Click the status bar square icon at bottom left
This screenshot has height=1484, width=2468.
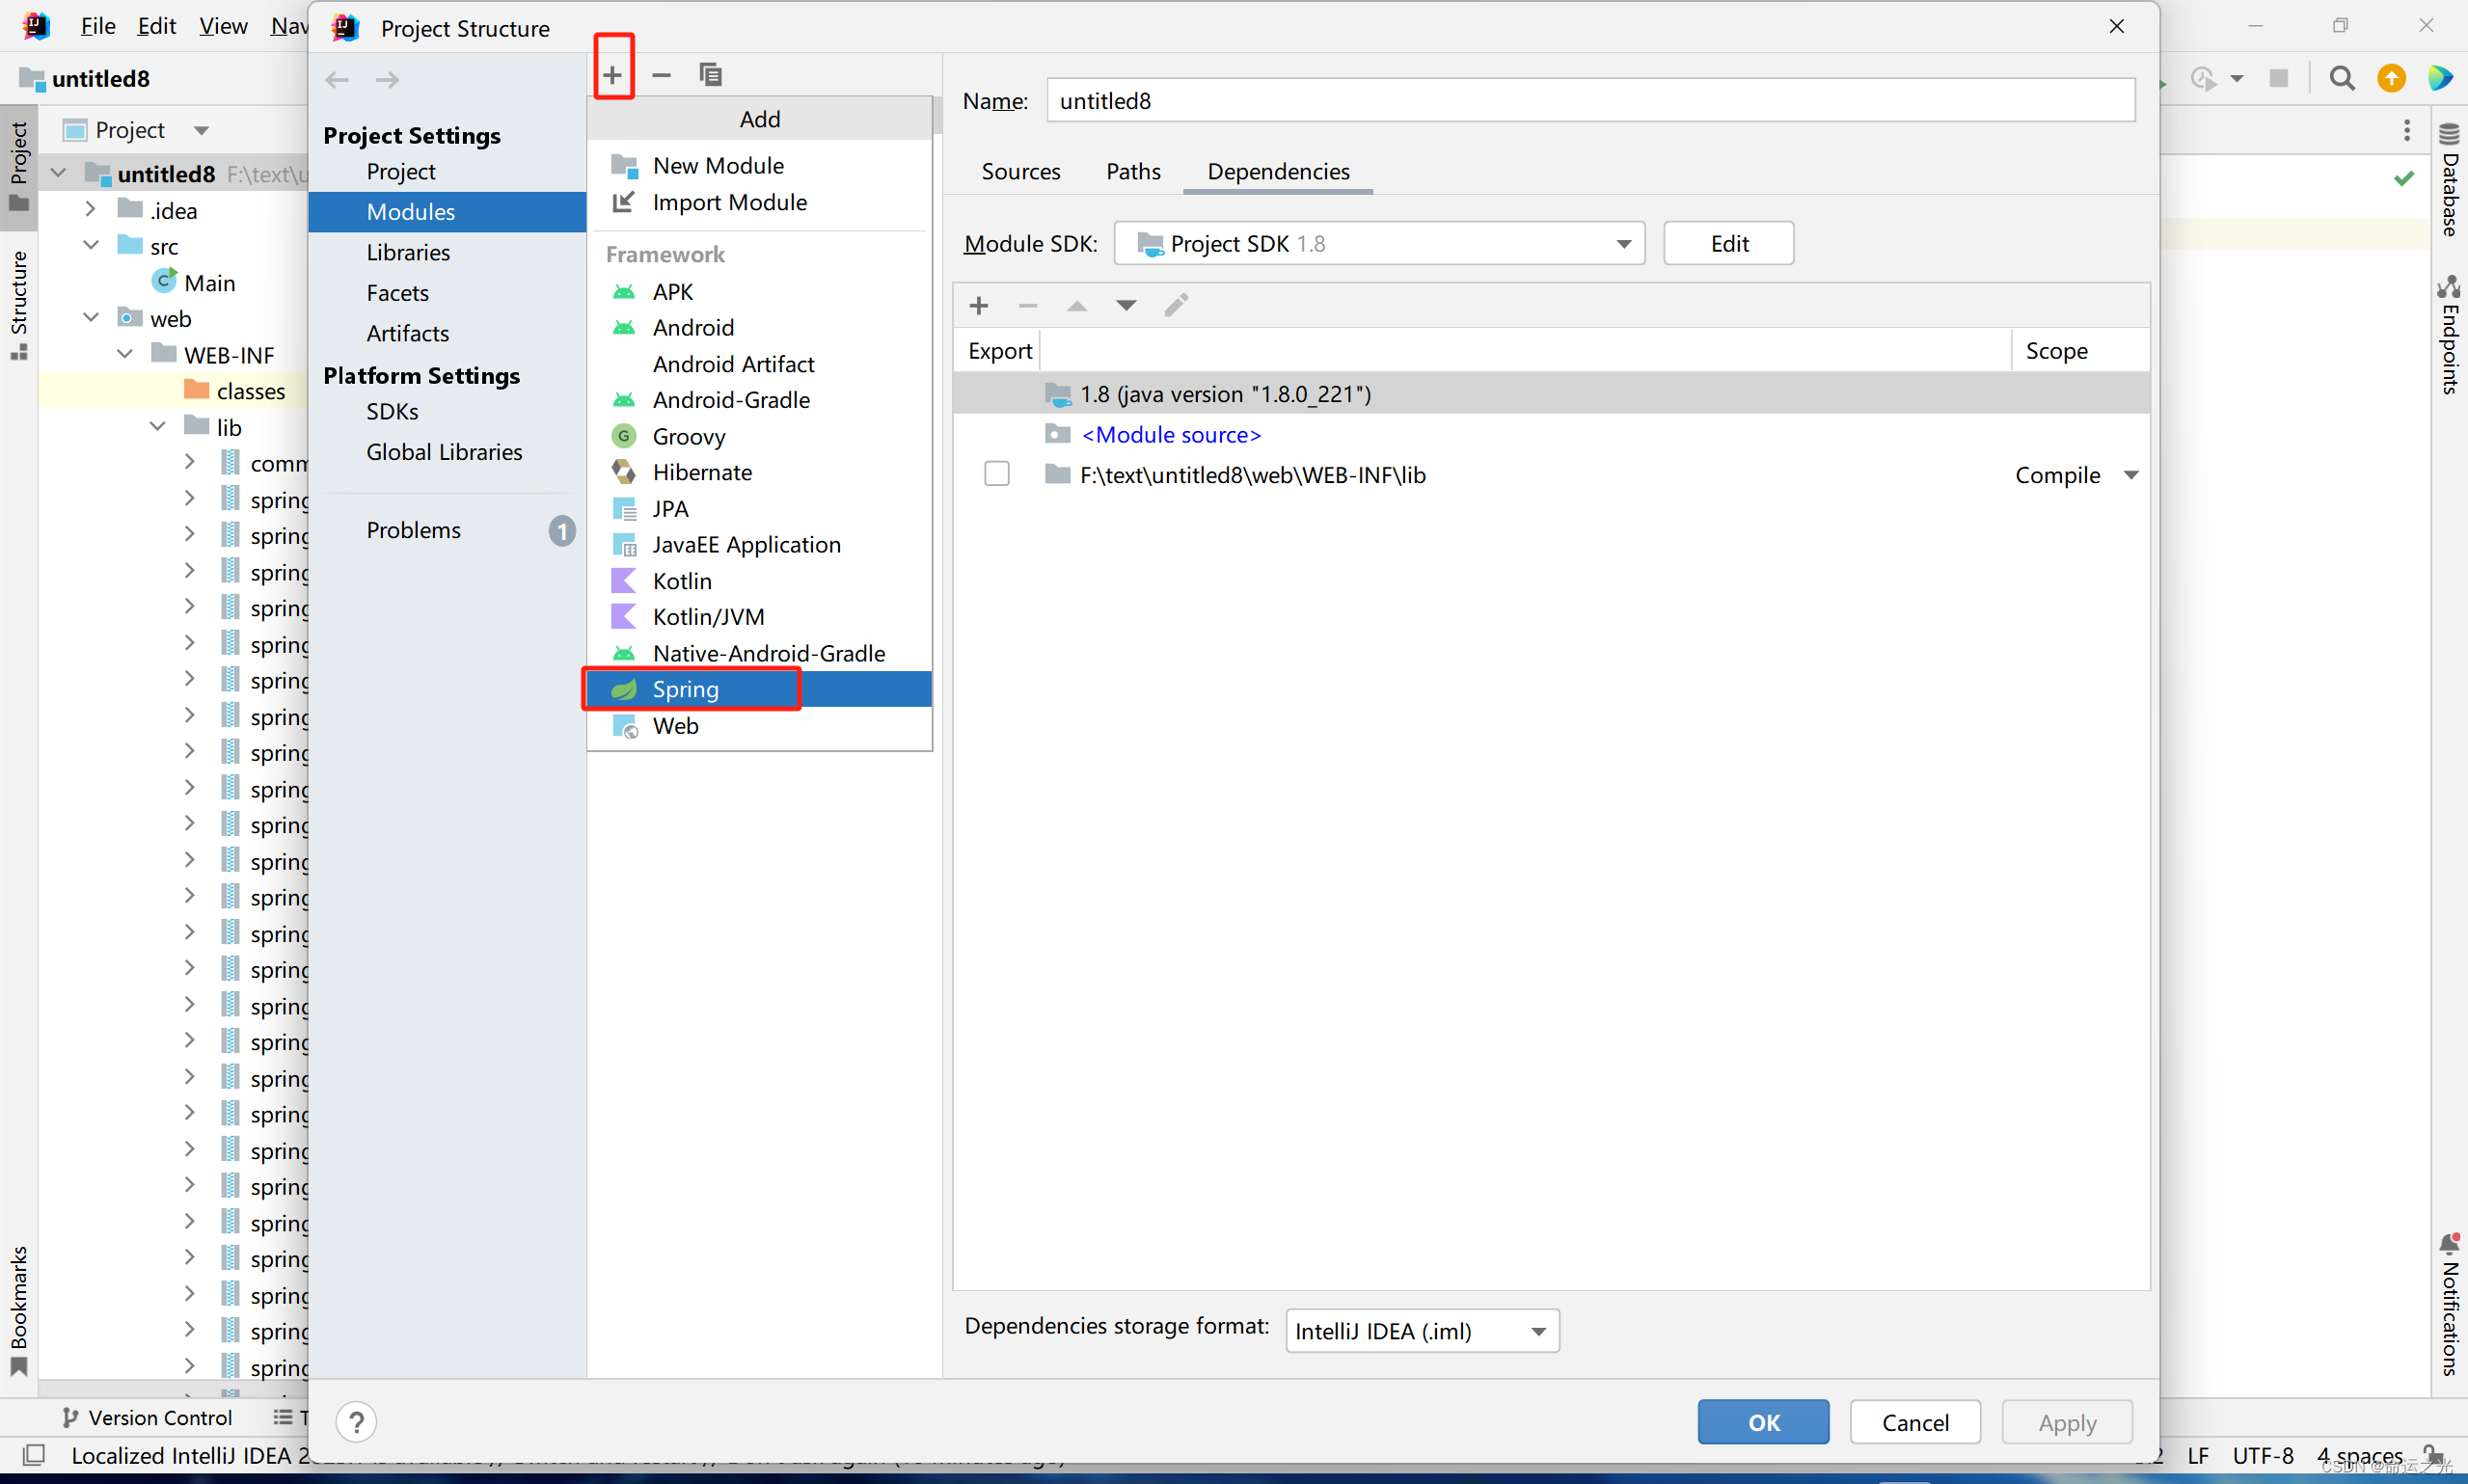click(33, 1455)
